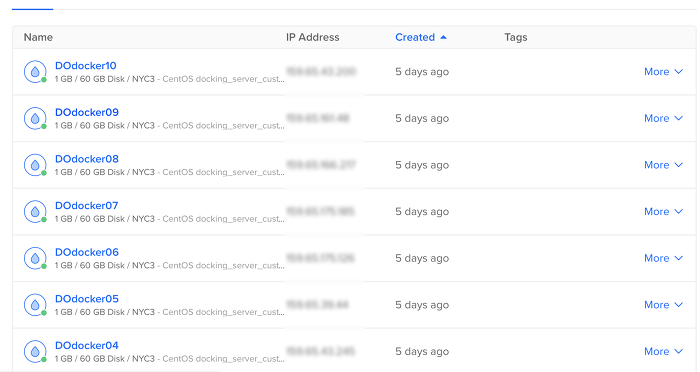Click the specs line under DOdocker08
Viewport: 700px width, 372px height.
(170, 172)
